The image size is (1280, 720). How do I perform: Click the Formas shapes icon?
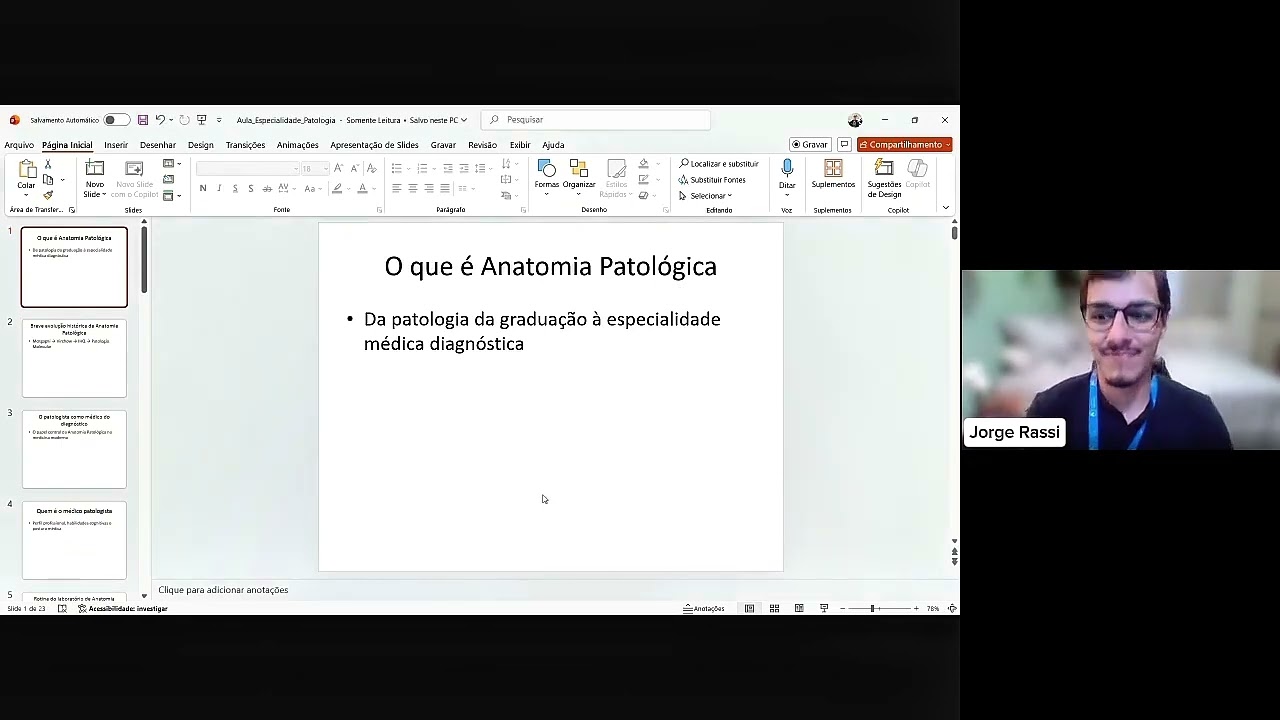pos(546,168)
